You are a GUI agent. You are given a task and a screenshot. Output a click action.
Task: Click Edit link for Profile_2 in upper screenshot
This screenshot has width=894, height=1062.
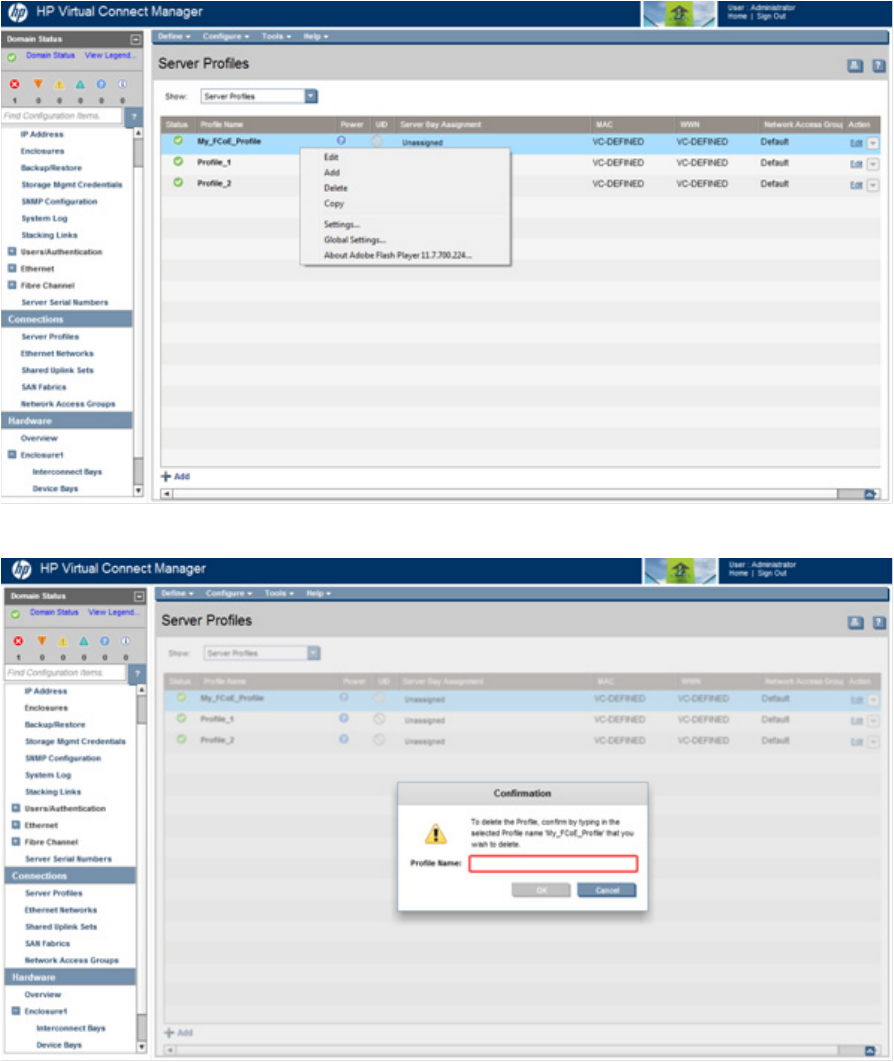(856, 185)
